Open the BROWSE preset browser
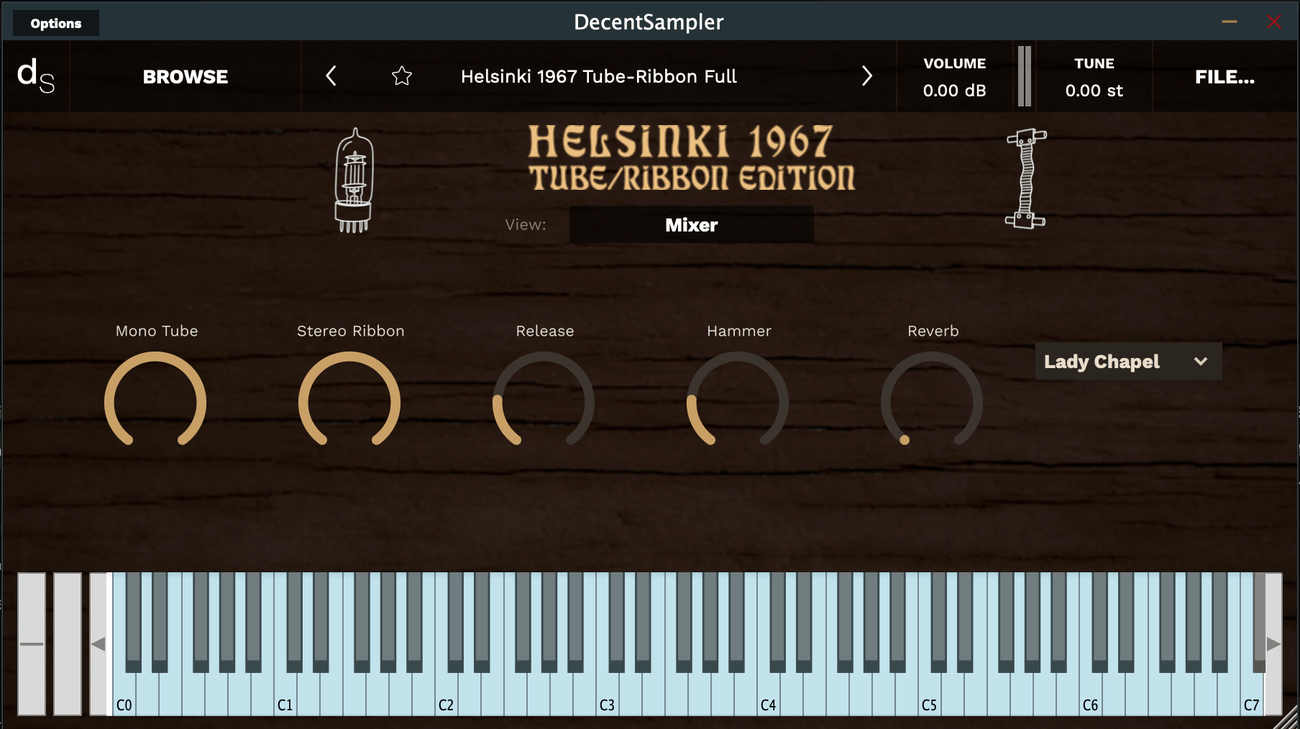 click(185, 77)
